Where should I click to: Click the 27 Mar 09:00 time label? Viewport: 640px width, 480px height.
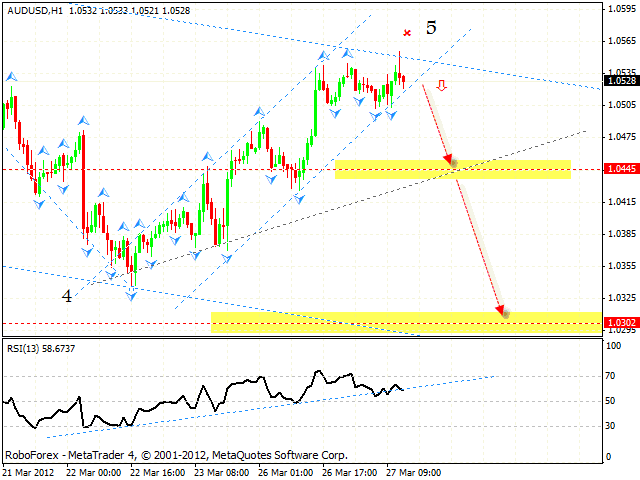413,473
